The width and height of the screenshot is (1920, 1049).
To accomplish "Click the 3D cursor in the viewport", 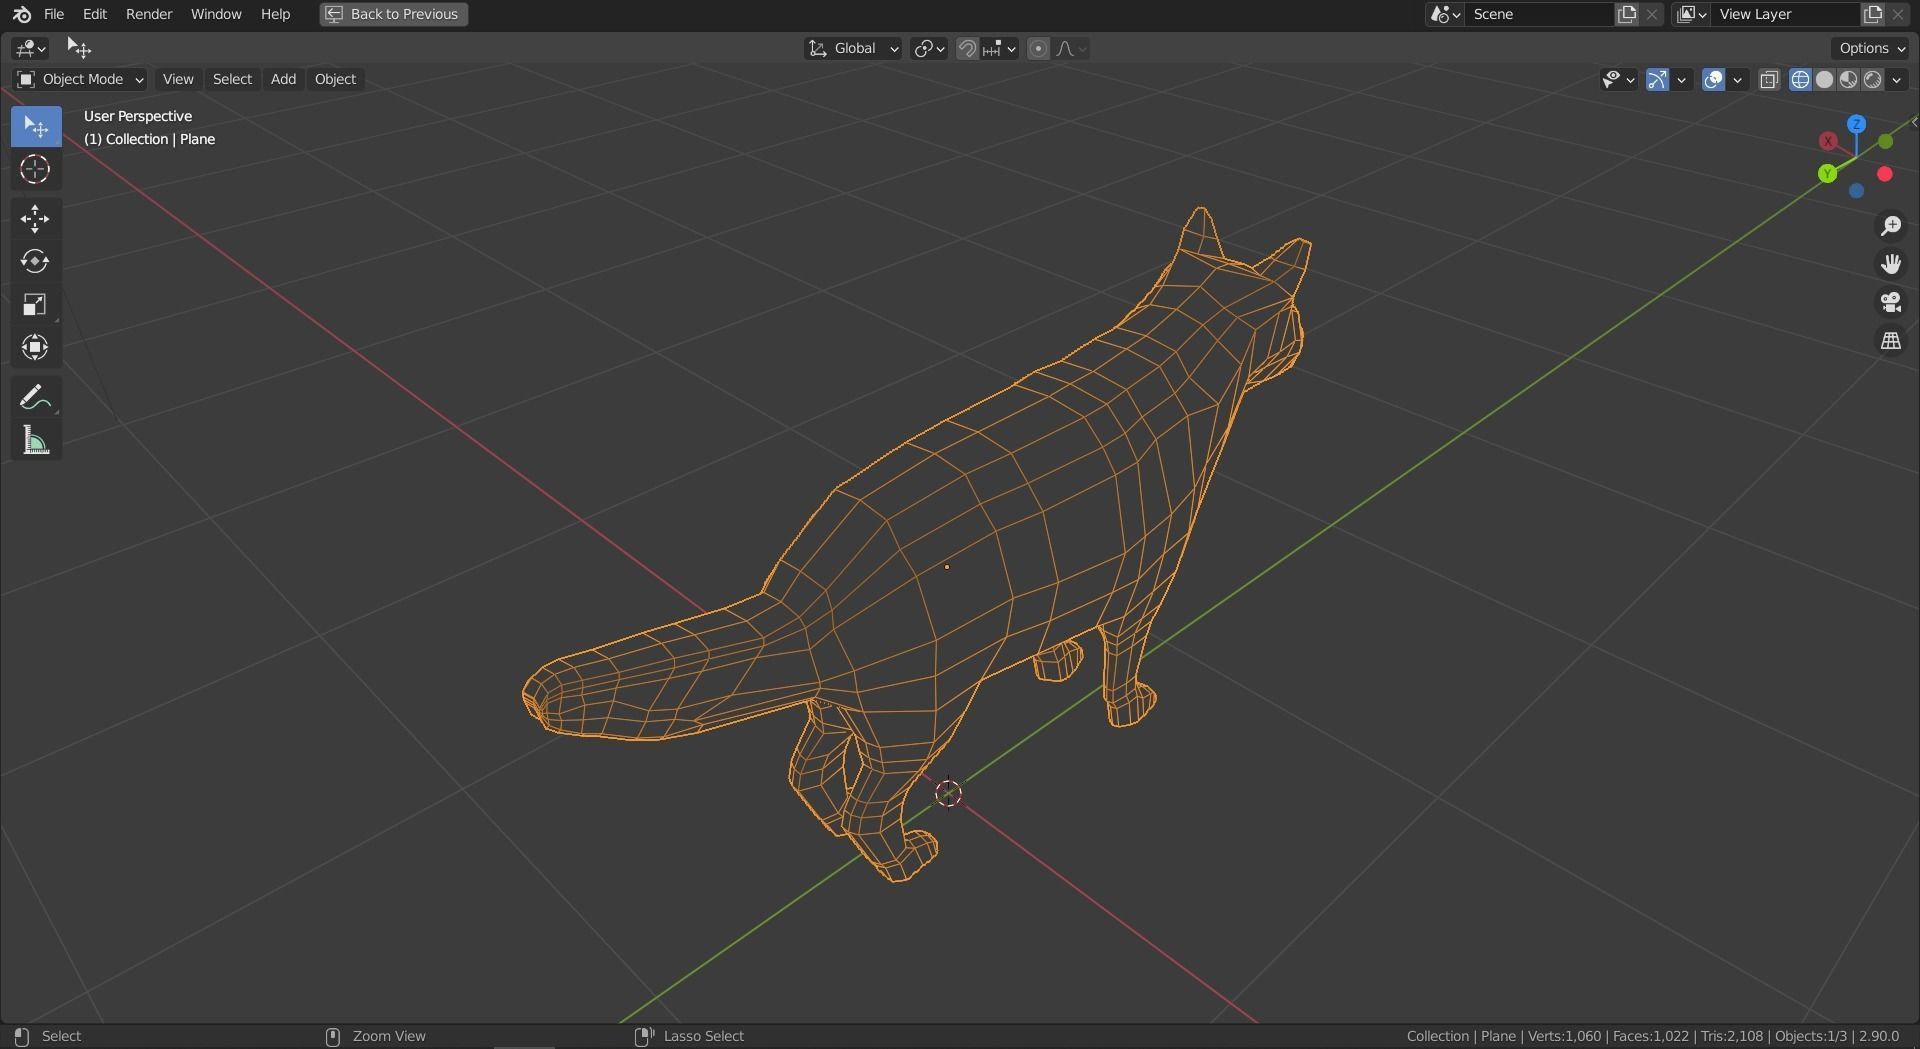I will [x=948, y=794].
